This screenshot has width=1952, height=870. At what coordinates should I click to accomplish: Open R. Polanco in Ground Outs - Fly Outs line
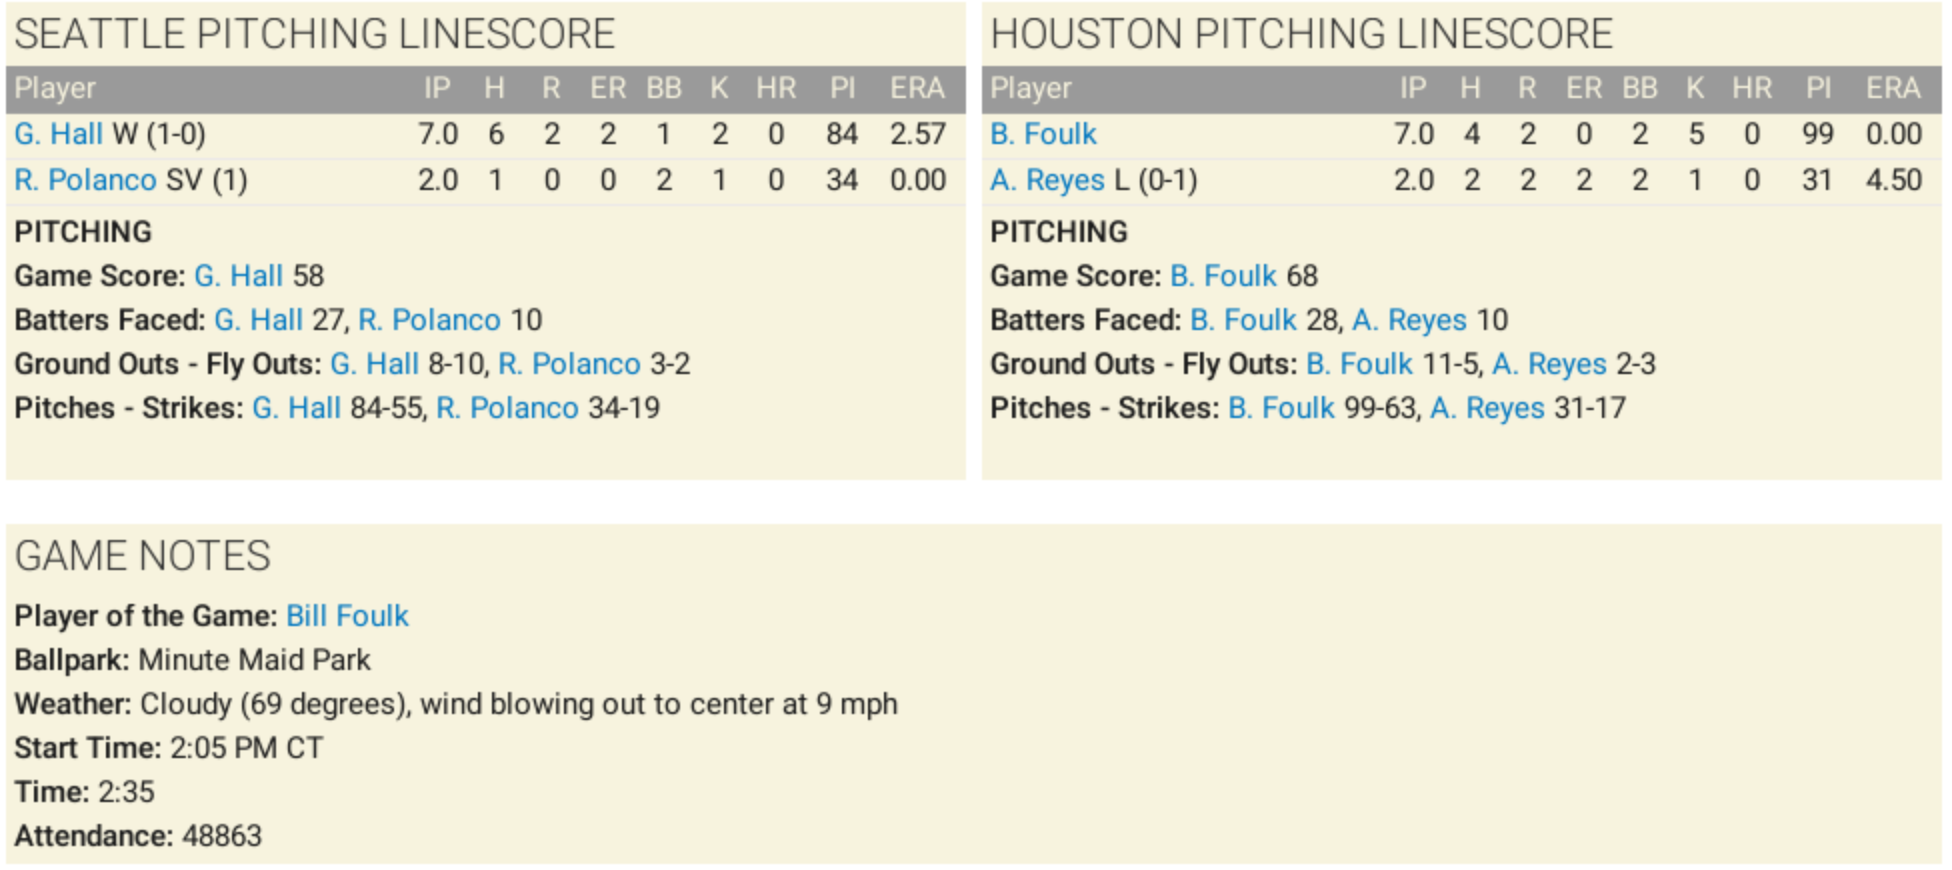569,364
